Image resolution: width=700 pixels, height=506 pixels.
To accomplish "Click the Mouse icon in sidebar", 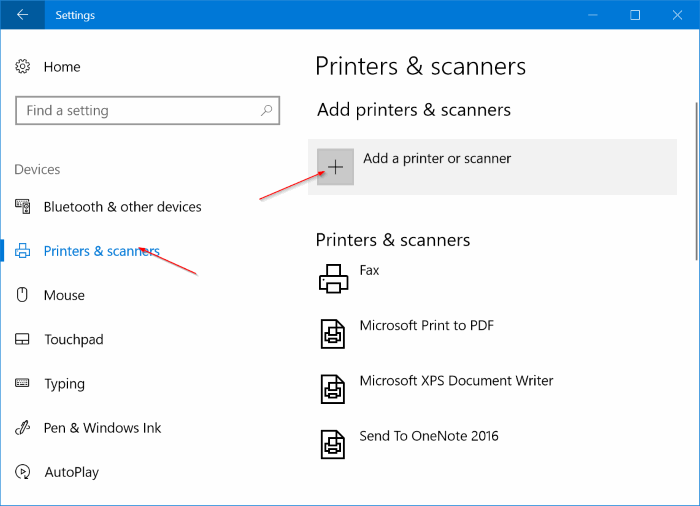I will pos(22,295).
